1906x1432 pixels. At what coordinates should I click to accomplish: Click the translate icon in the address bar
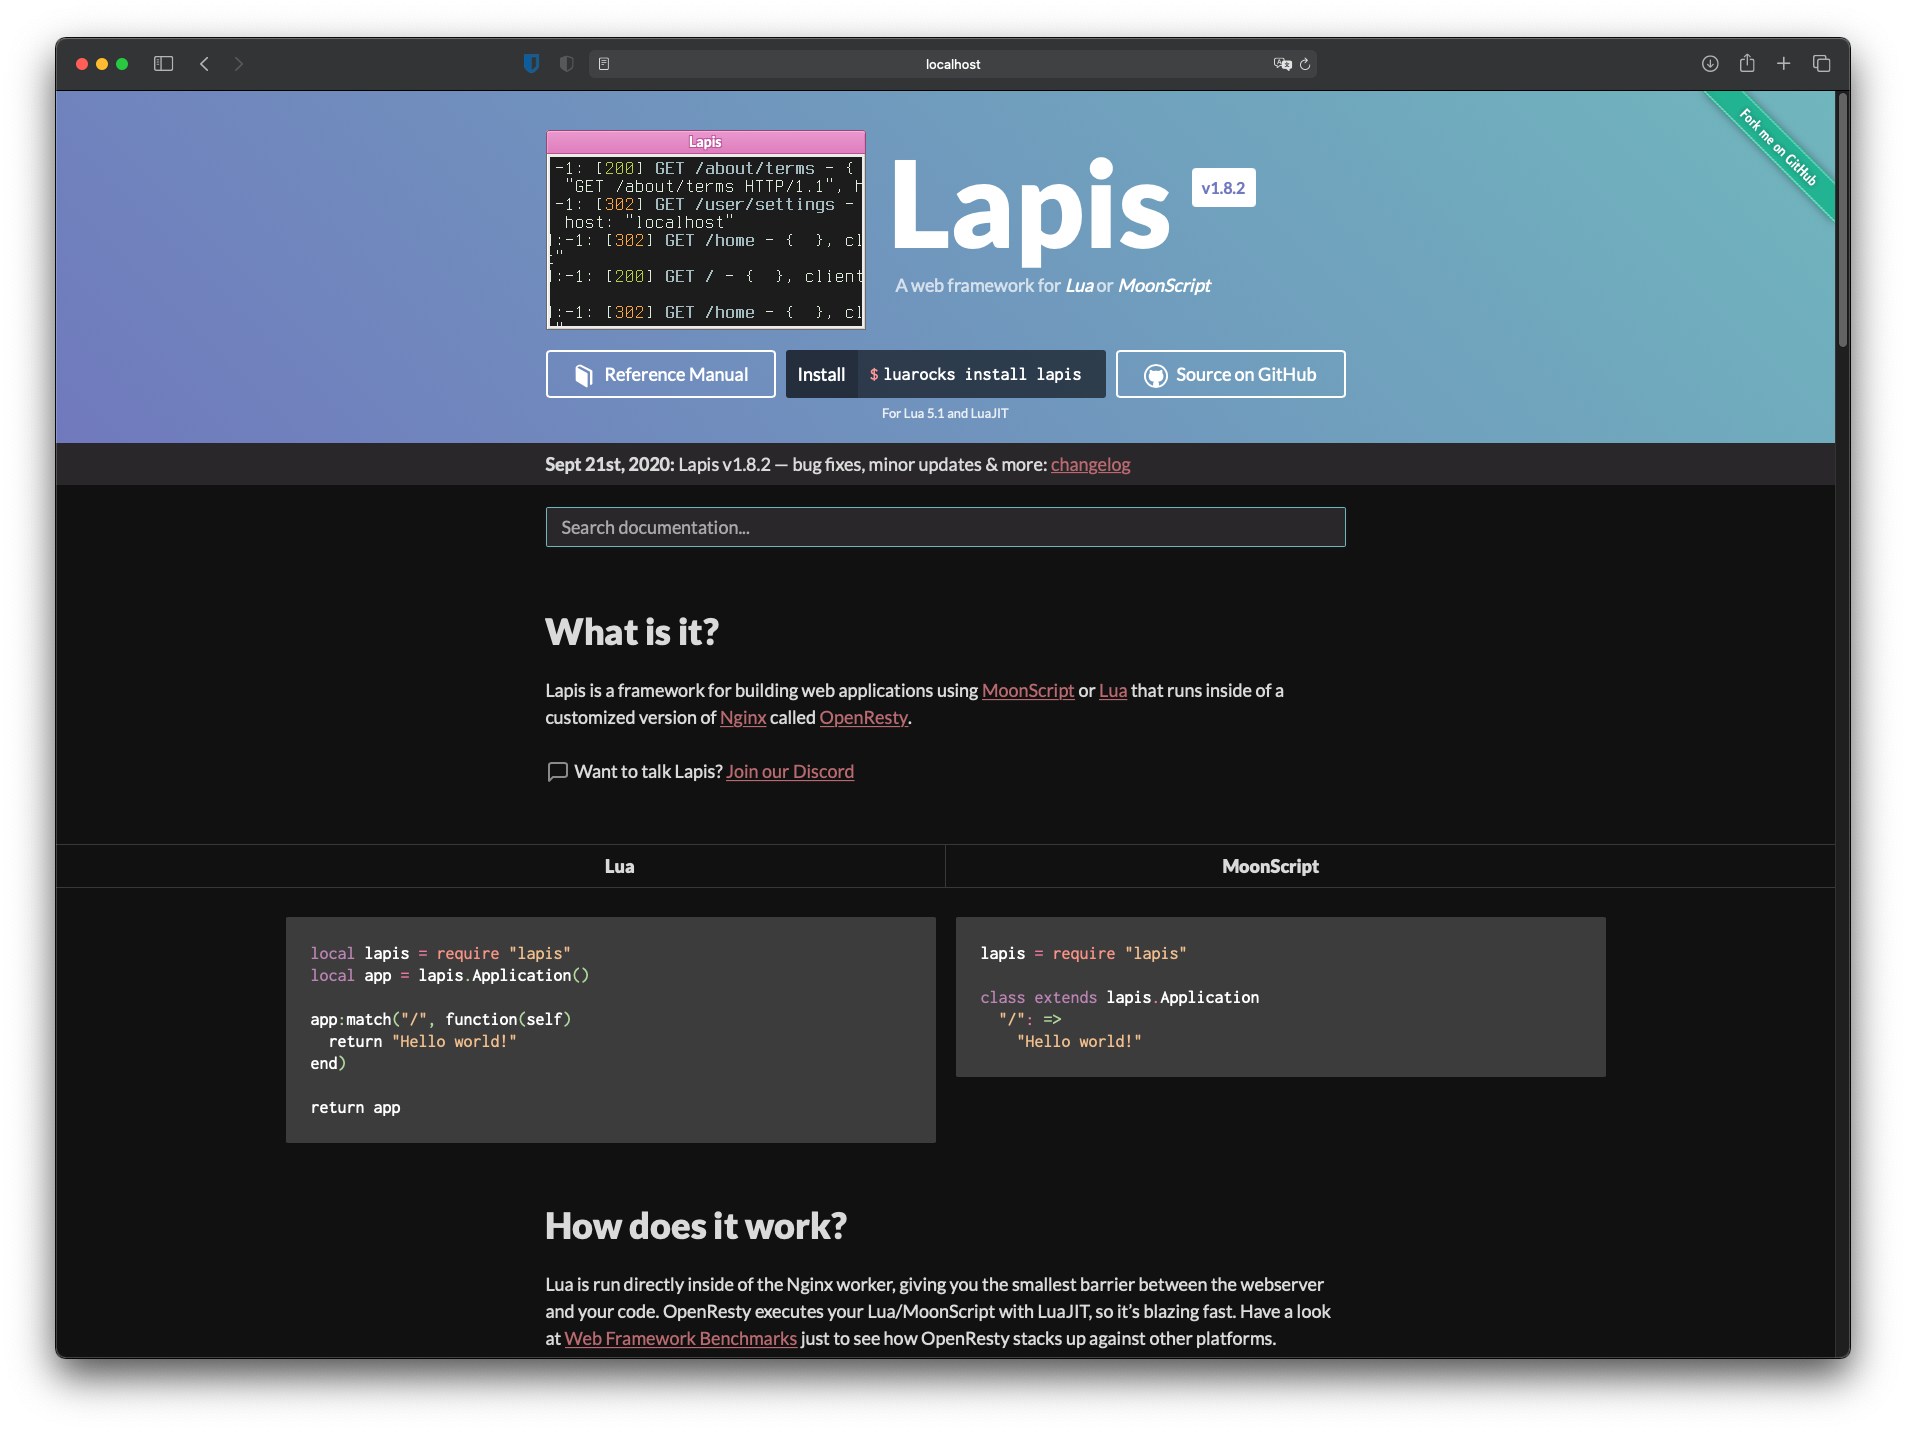pyautogui.click(x=1282, y=64)
